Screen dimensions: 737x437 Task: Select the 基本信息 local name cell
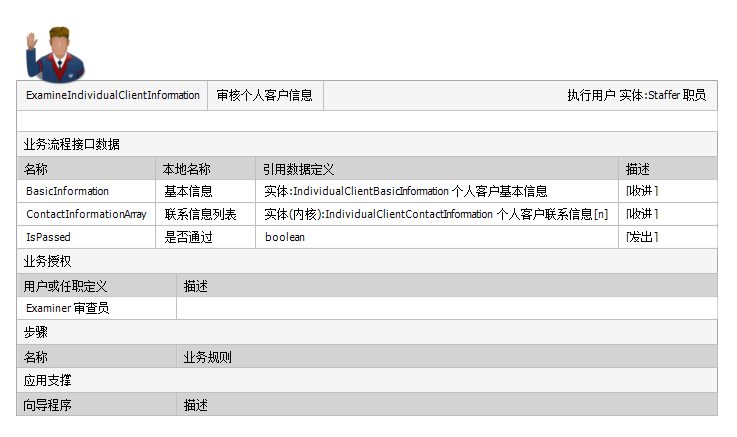[205, 191]
